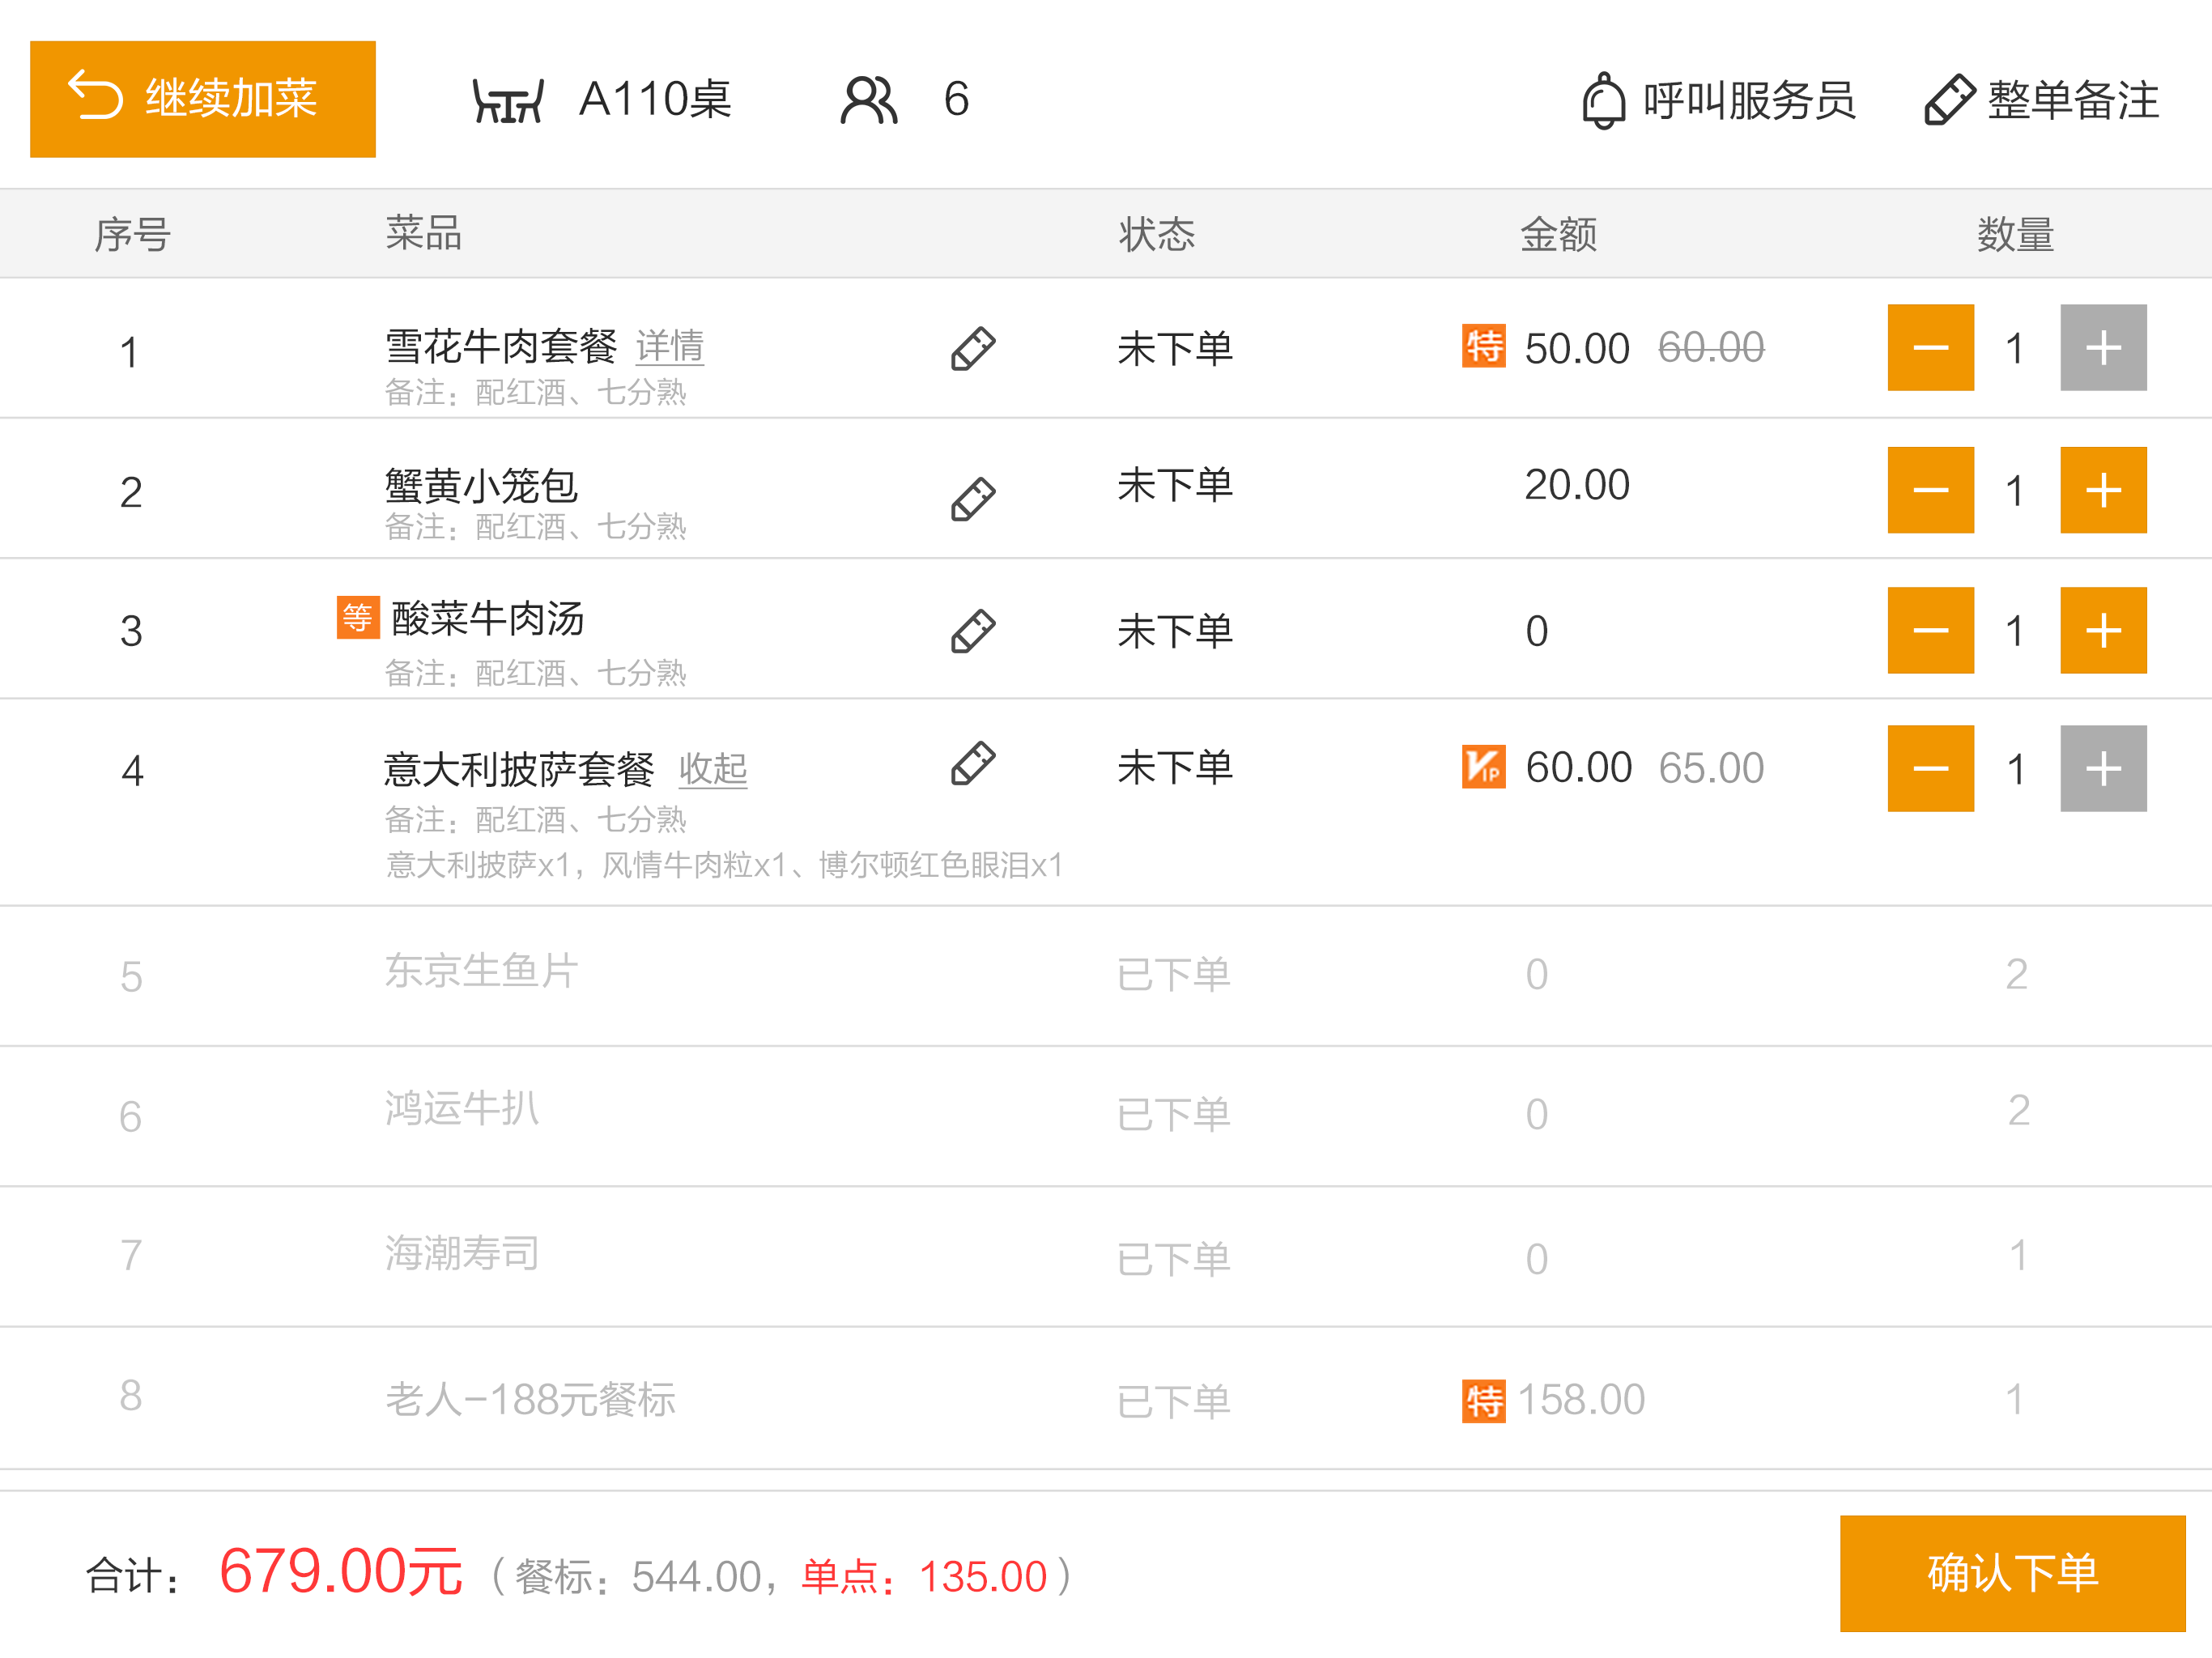Viewport: 2212px width, 1658px height.
Task: Increase quantity of 蟹黄小笼包
Action: click(x=2102, y=490)
